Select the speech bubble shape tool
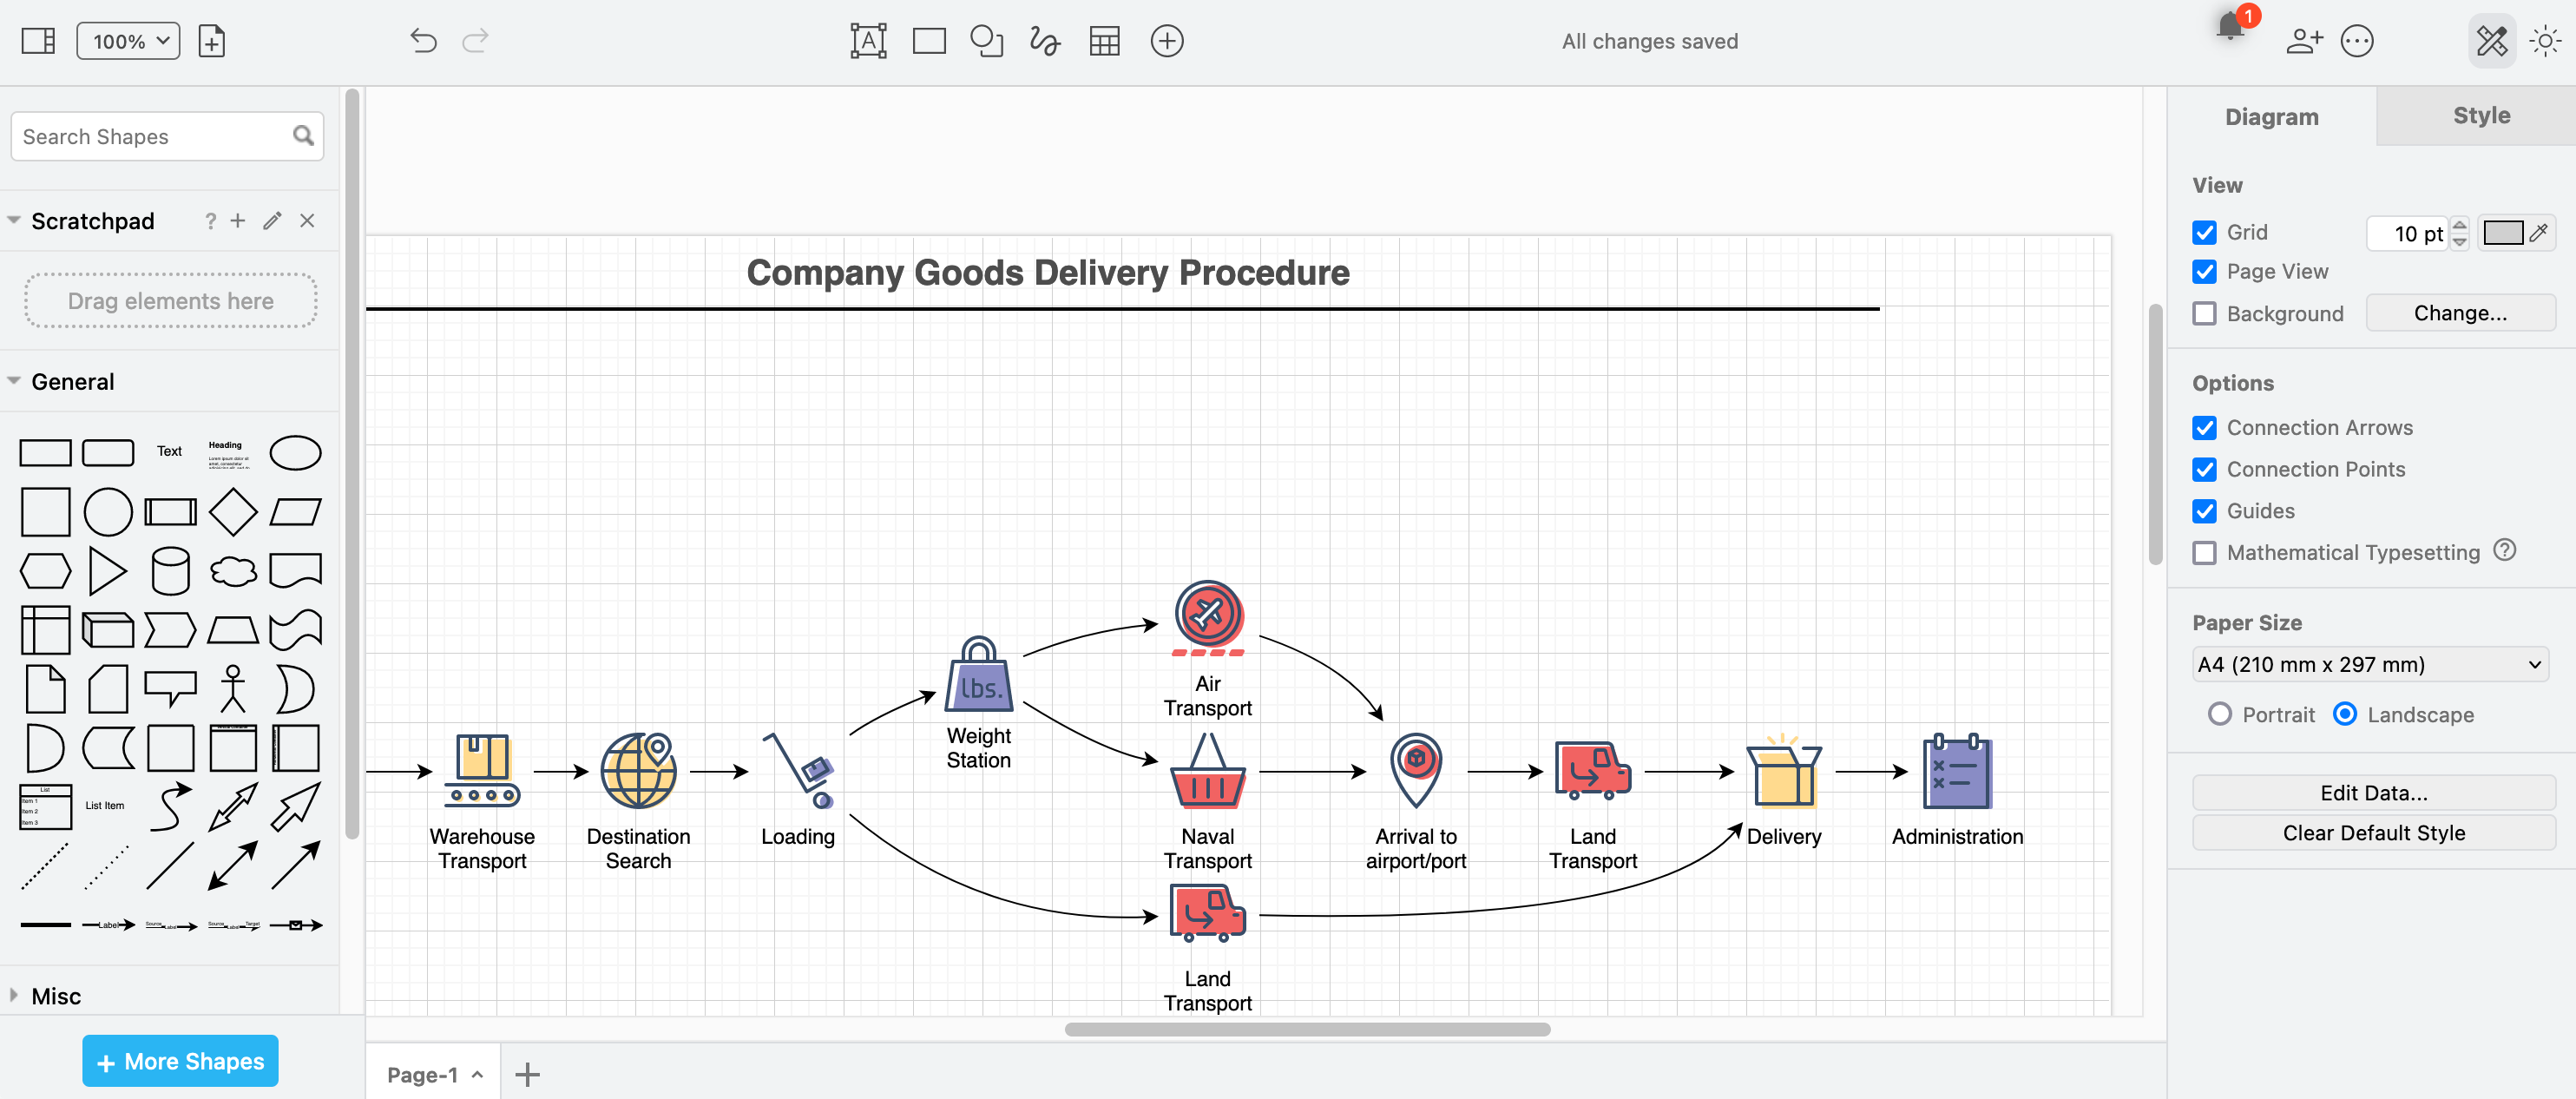 tap(169, 685)
